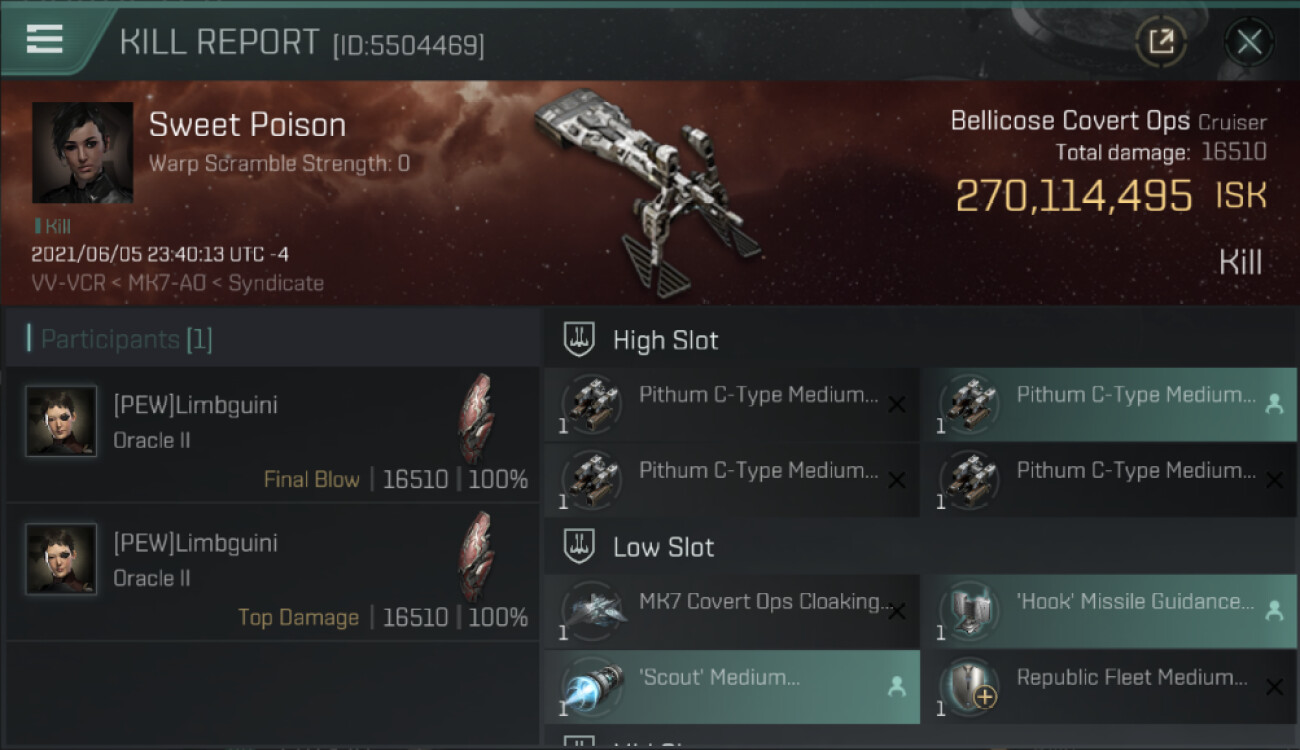The height and width of the screenshot is (750, 1300).
Task: Close the Kill Report window
Action: (x=1249, y=42)
